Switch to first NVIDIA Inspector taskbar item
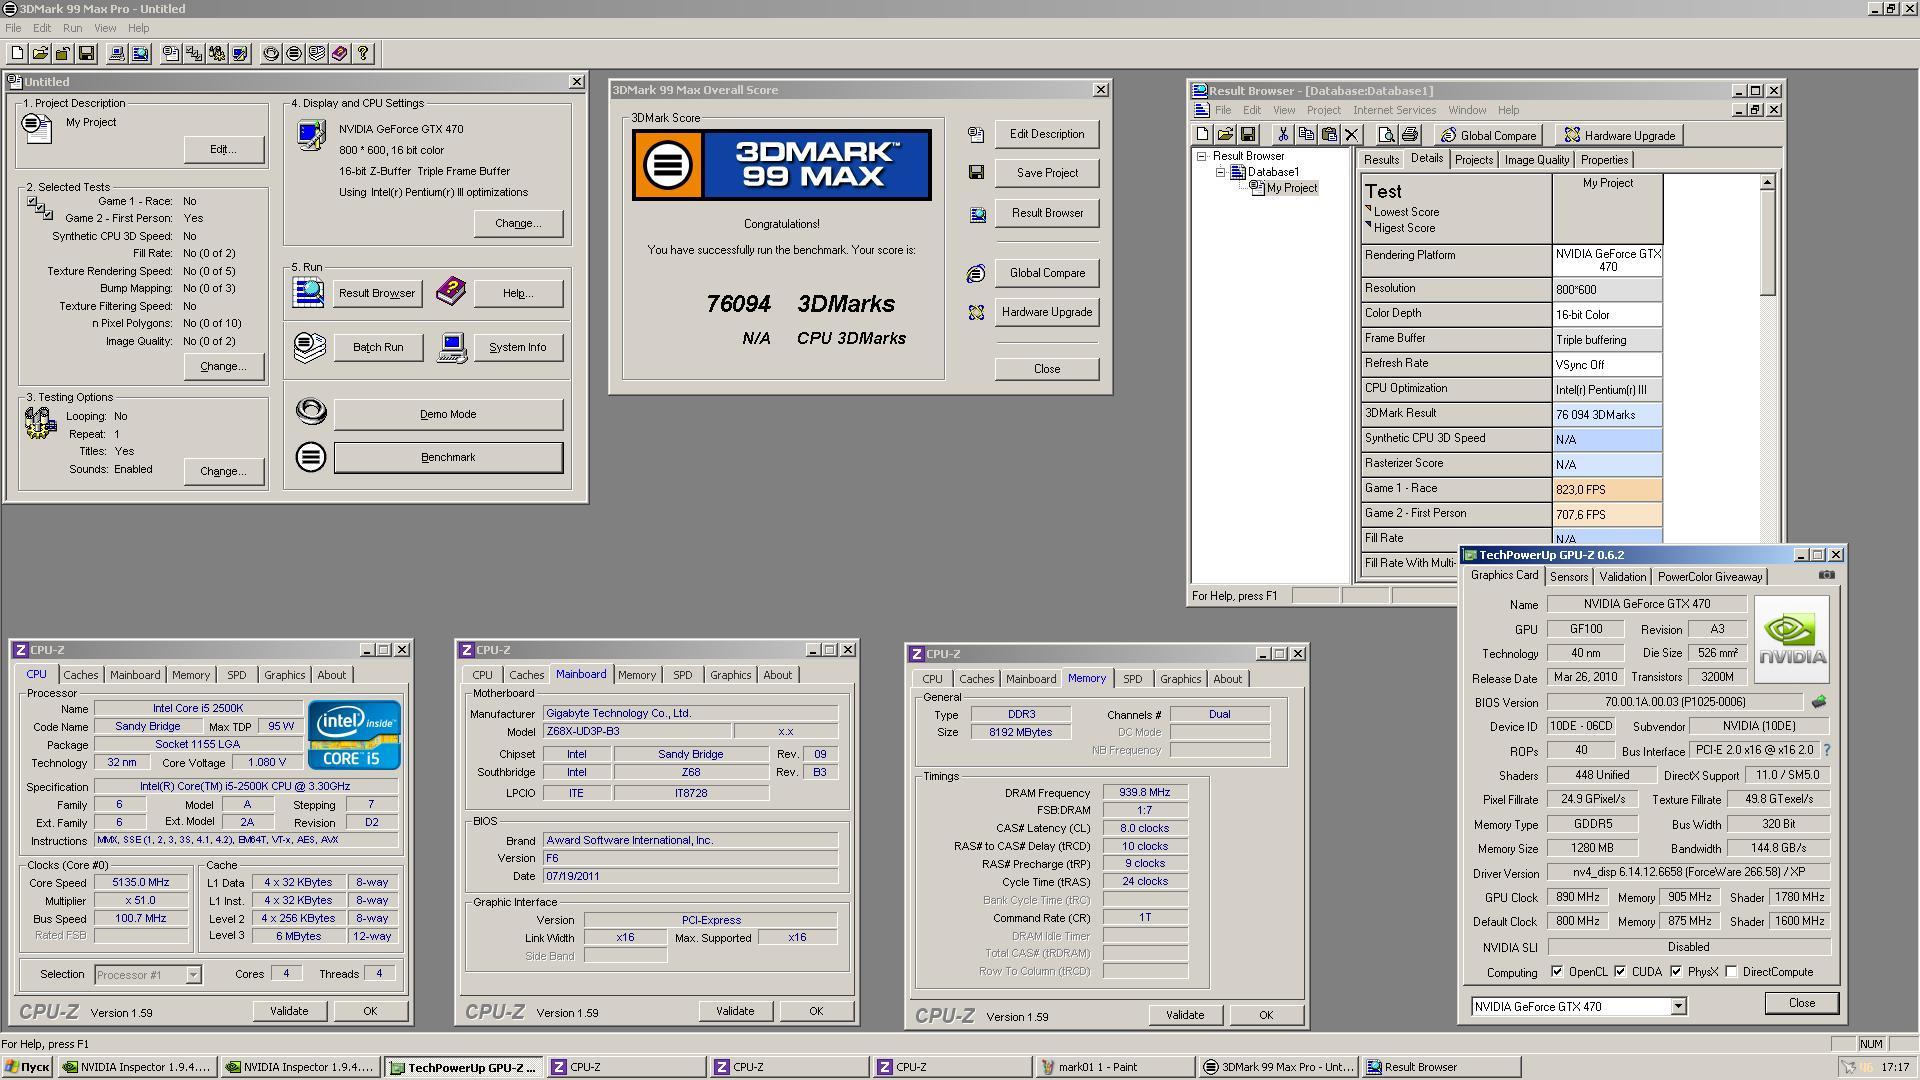 (x=138, y=1067)
